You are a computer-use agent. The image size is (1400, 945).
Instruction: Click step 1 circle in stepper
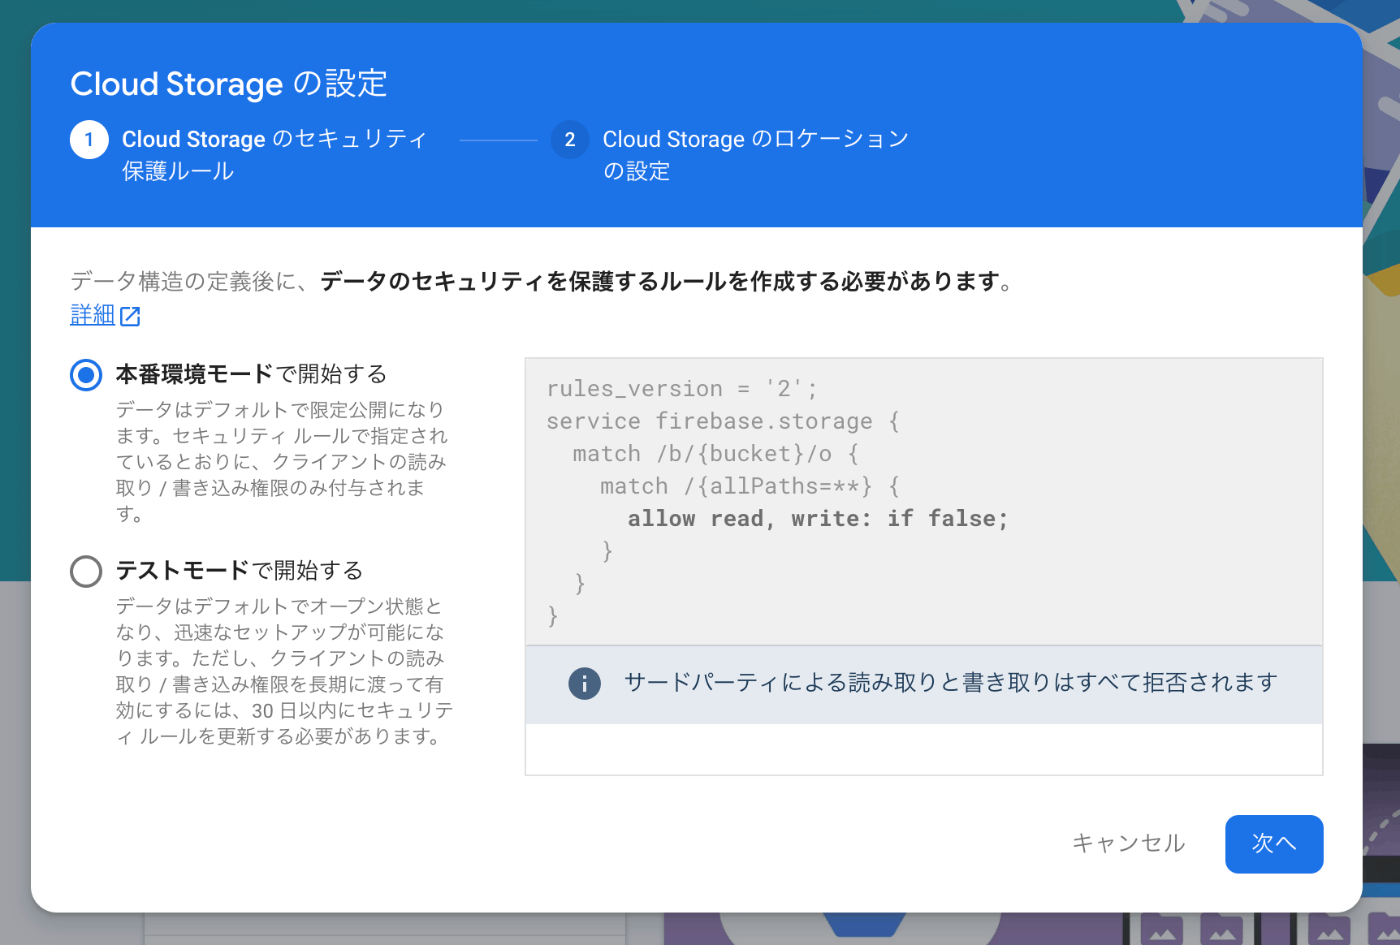(x=89, y=139)
